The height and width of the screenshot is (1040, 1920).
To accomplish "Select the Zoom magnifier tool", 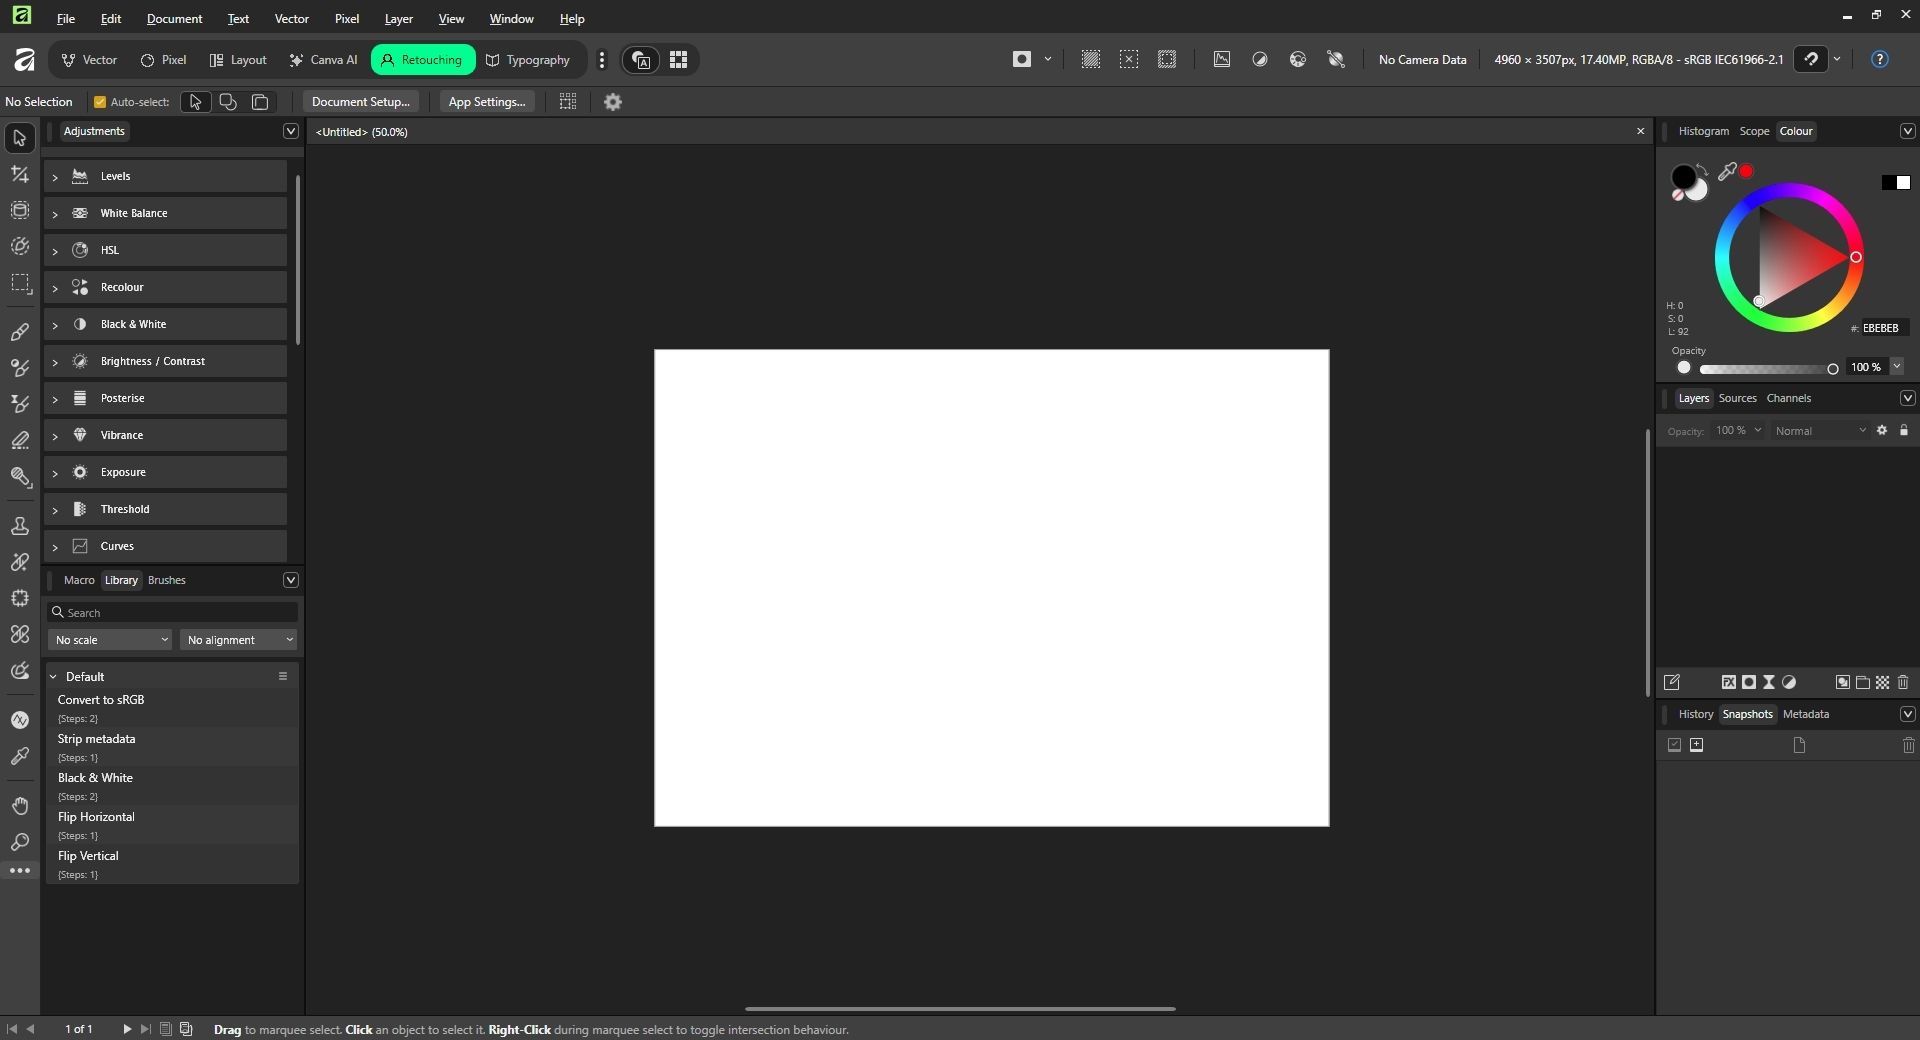I will (x=20, y=842).
